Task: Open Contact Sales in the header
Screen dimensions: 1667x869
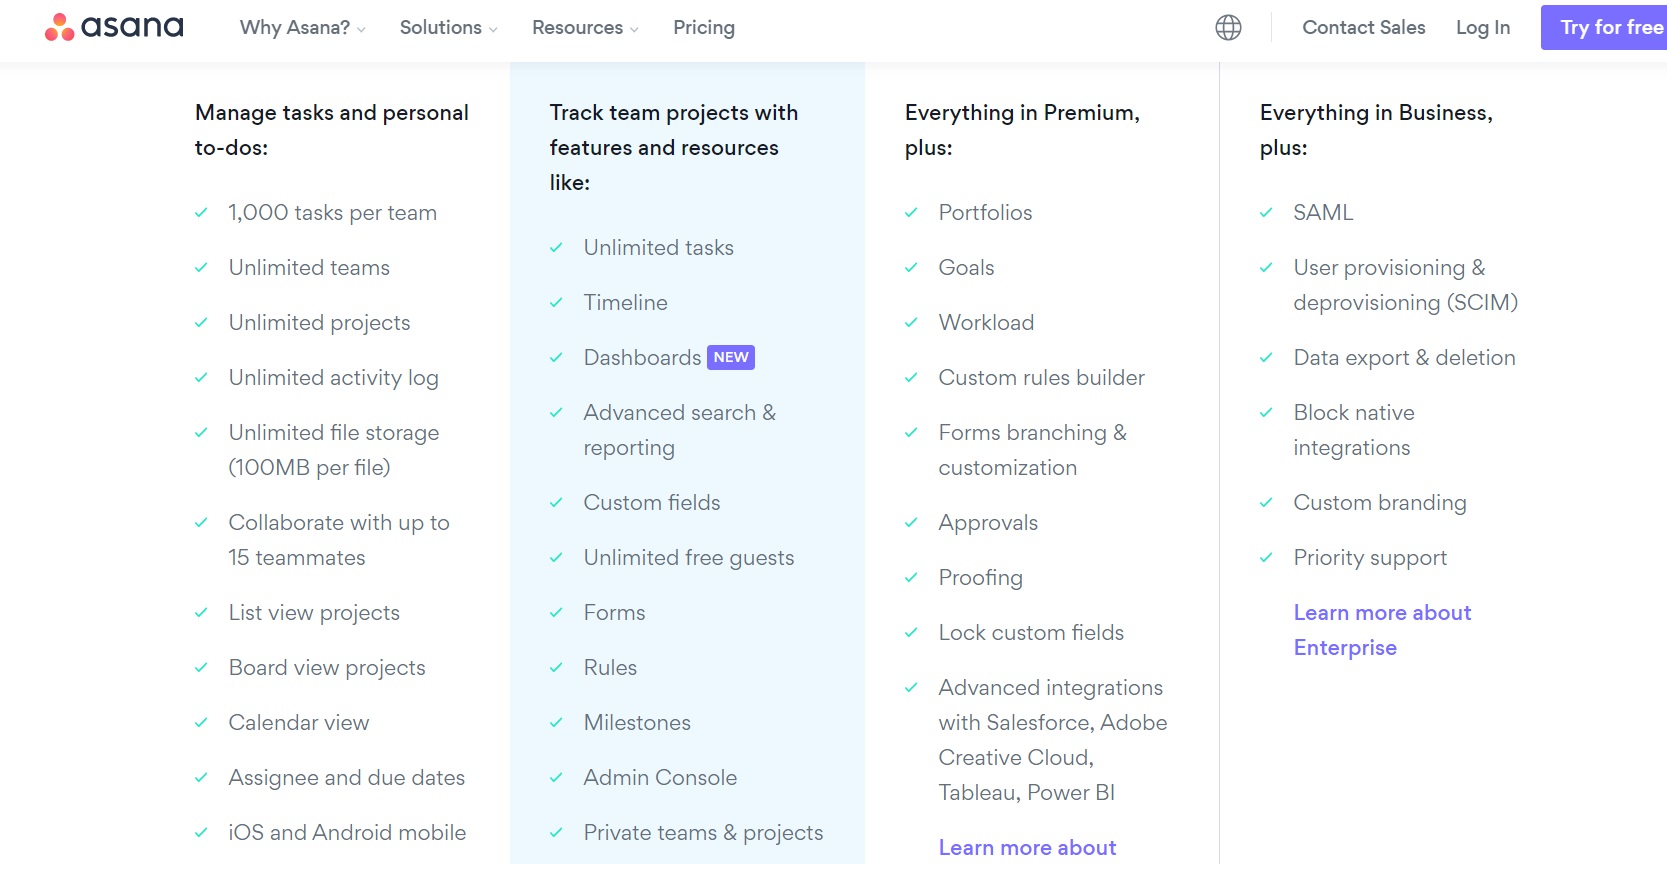Action: (x=1363, y=28)
